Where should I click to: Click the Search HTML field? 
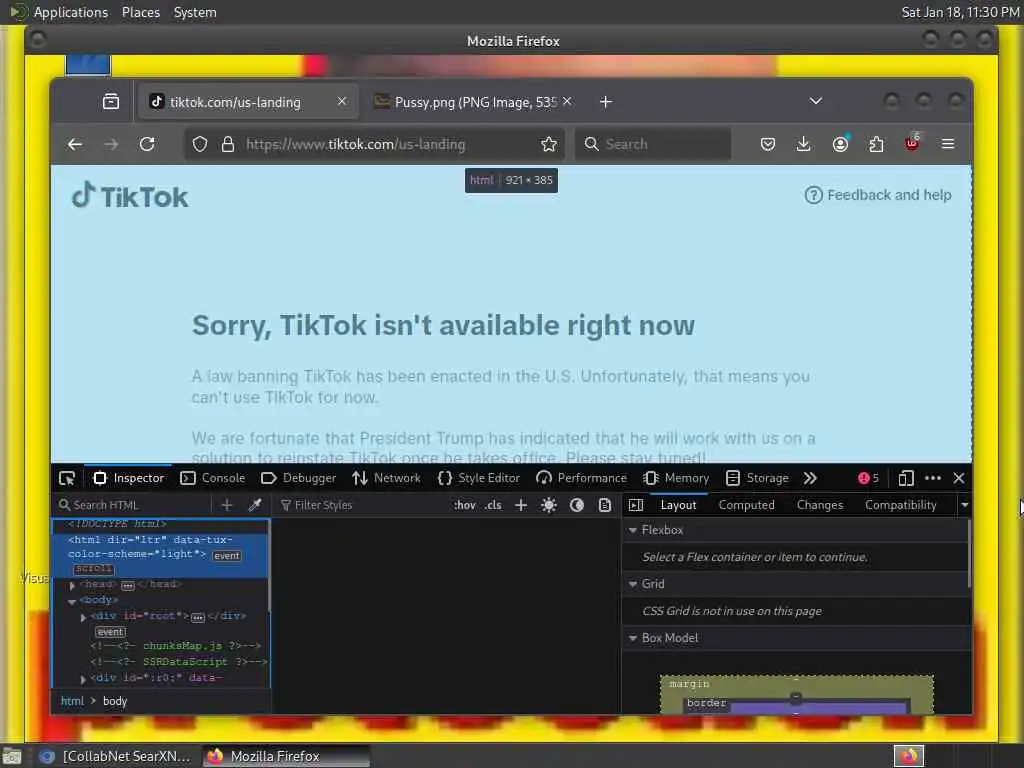coord(131,505)
